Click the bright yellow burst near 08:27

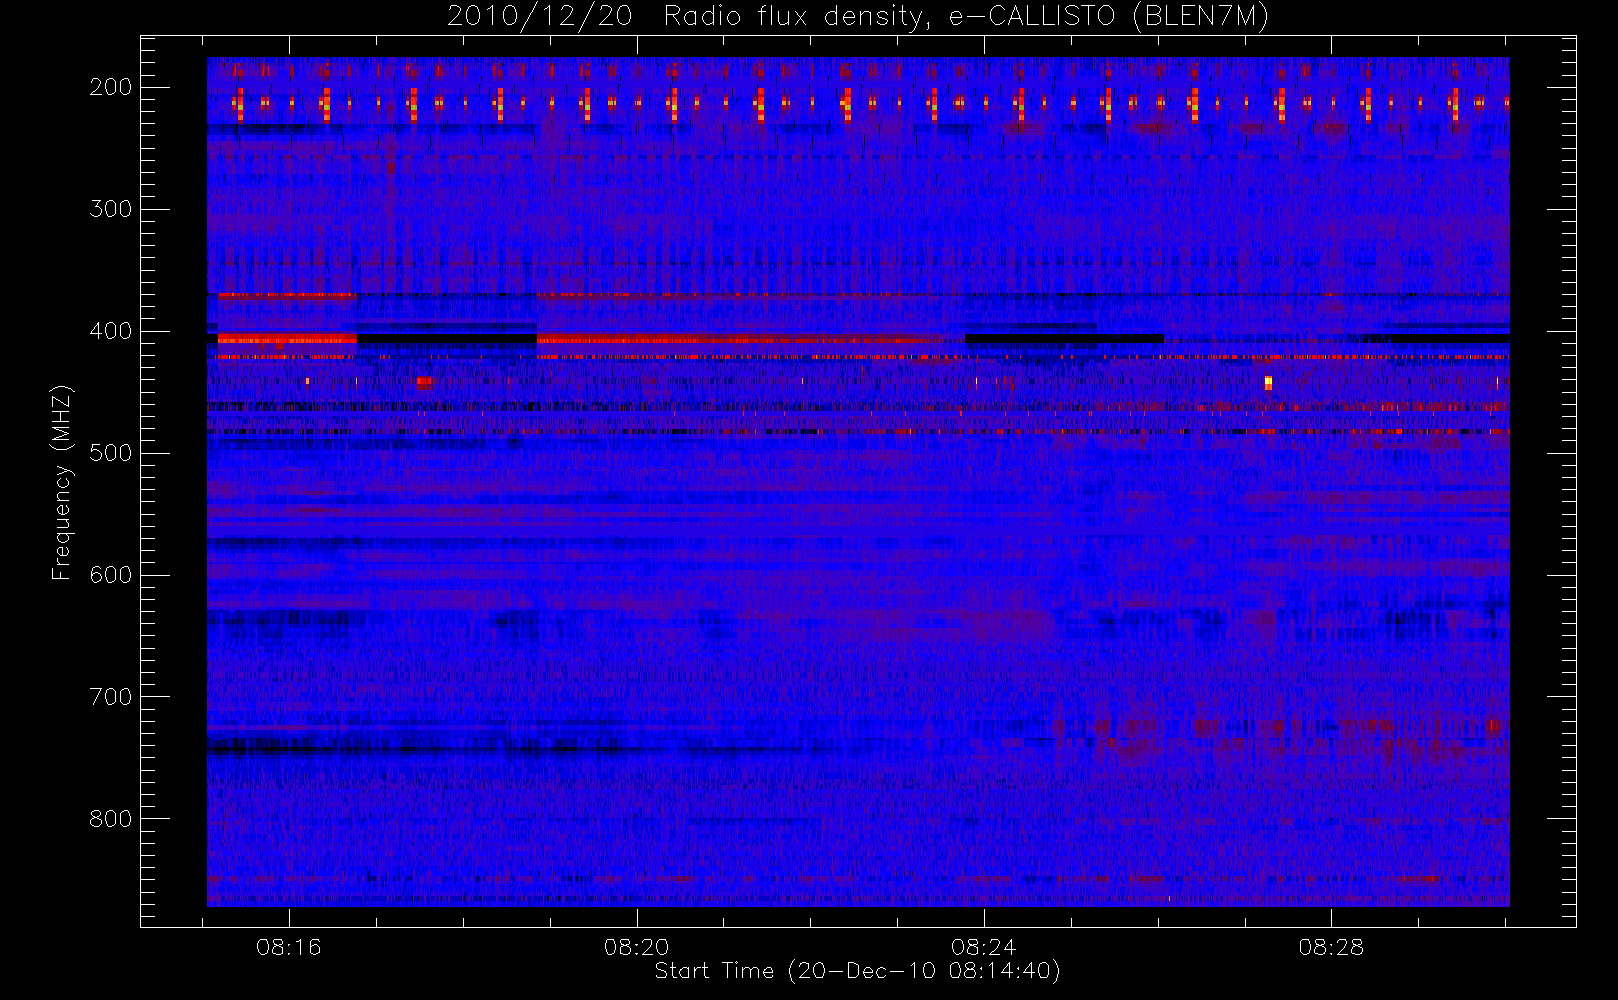click(1268, 382)
